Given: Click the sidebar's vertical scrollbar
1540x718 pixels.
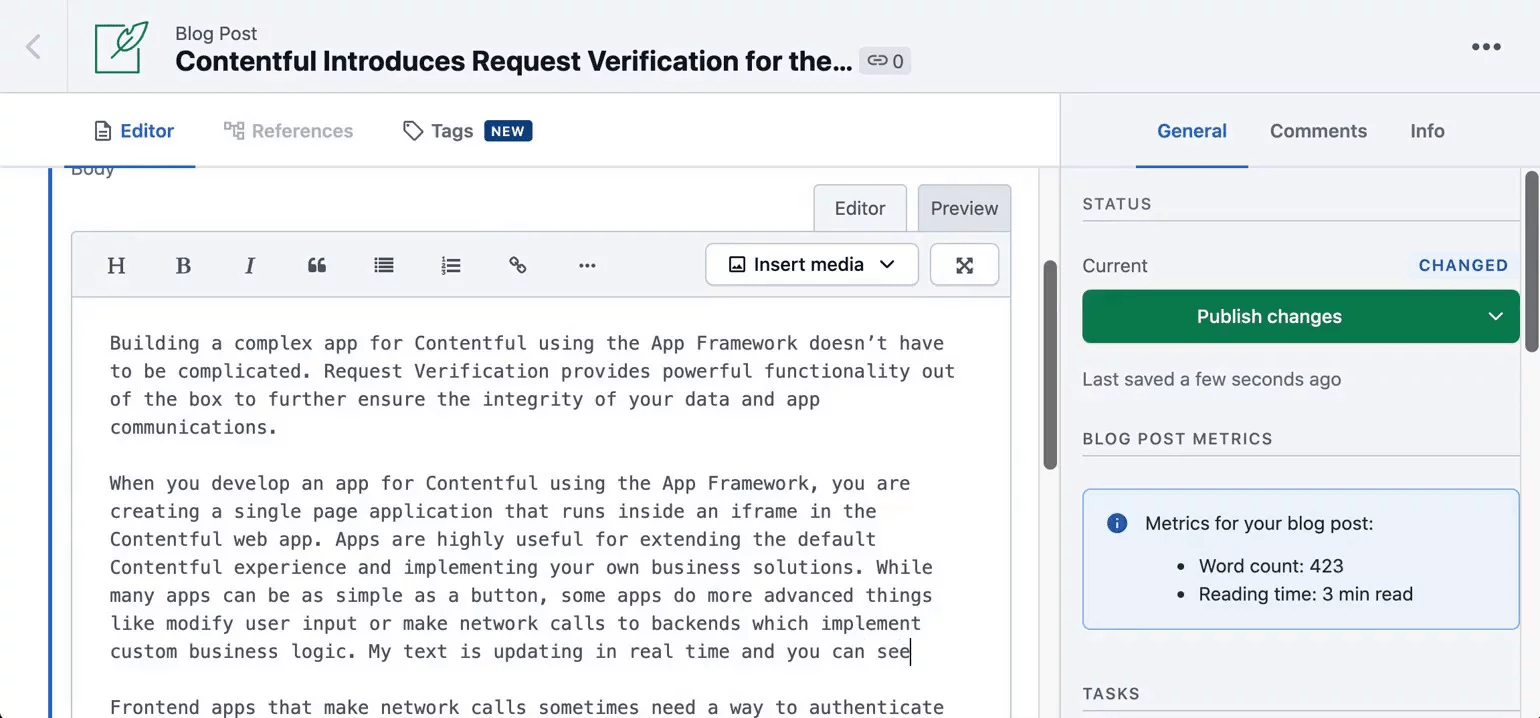Looking at the screenshot, I should 1532,262.
